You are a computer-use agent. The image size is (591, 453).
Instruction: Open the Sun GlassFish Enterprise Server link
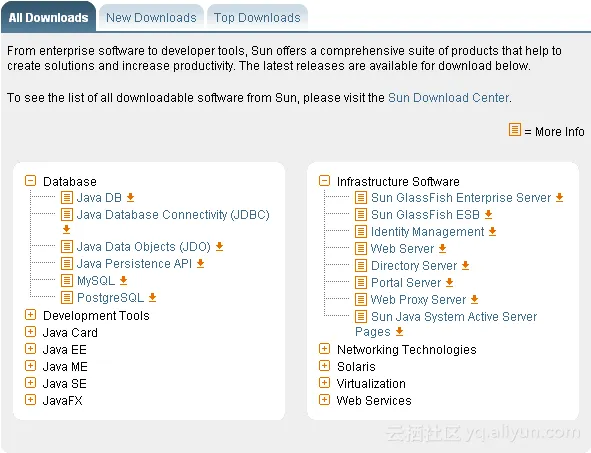pos(461,197)
